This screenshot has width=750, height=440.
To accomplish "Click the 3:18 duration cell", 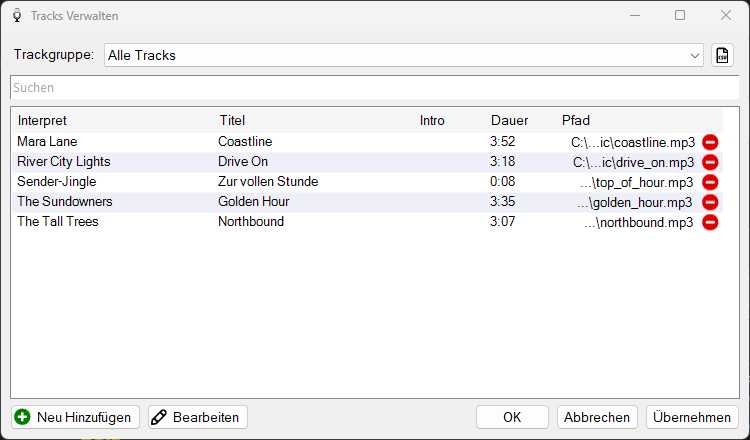I will click(502, 162).
